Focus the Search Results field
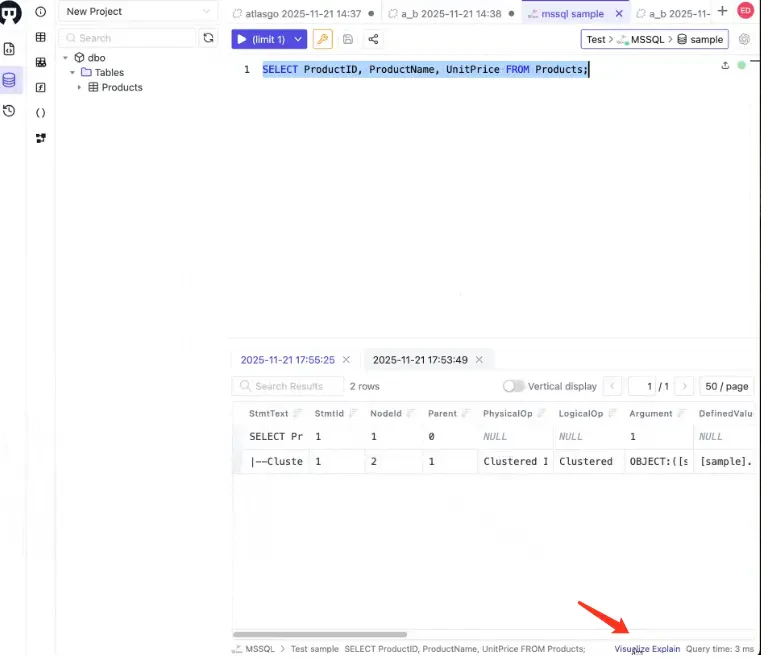The image size is (761, 658). [288, 386]
